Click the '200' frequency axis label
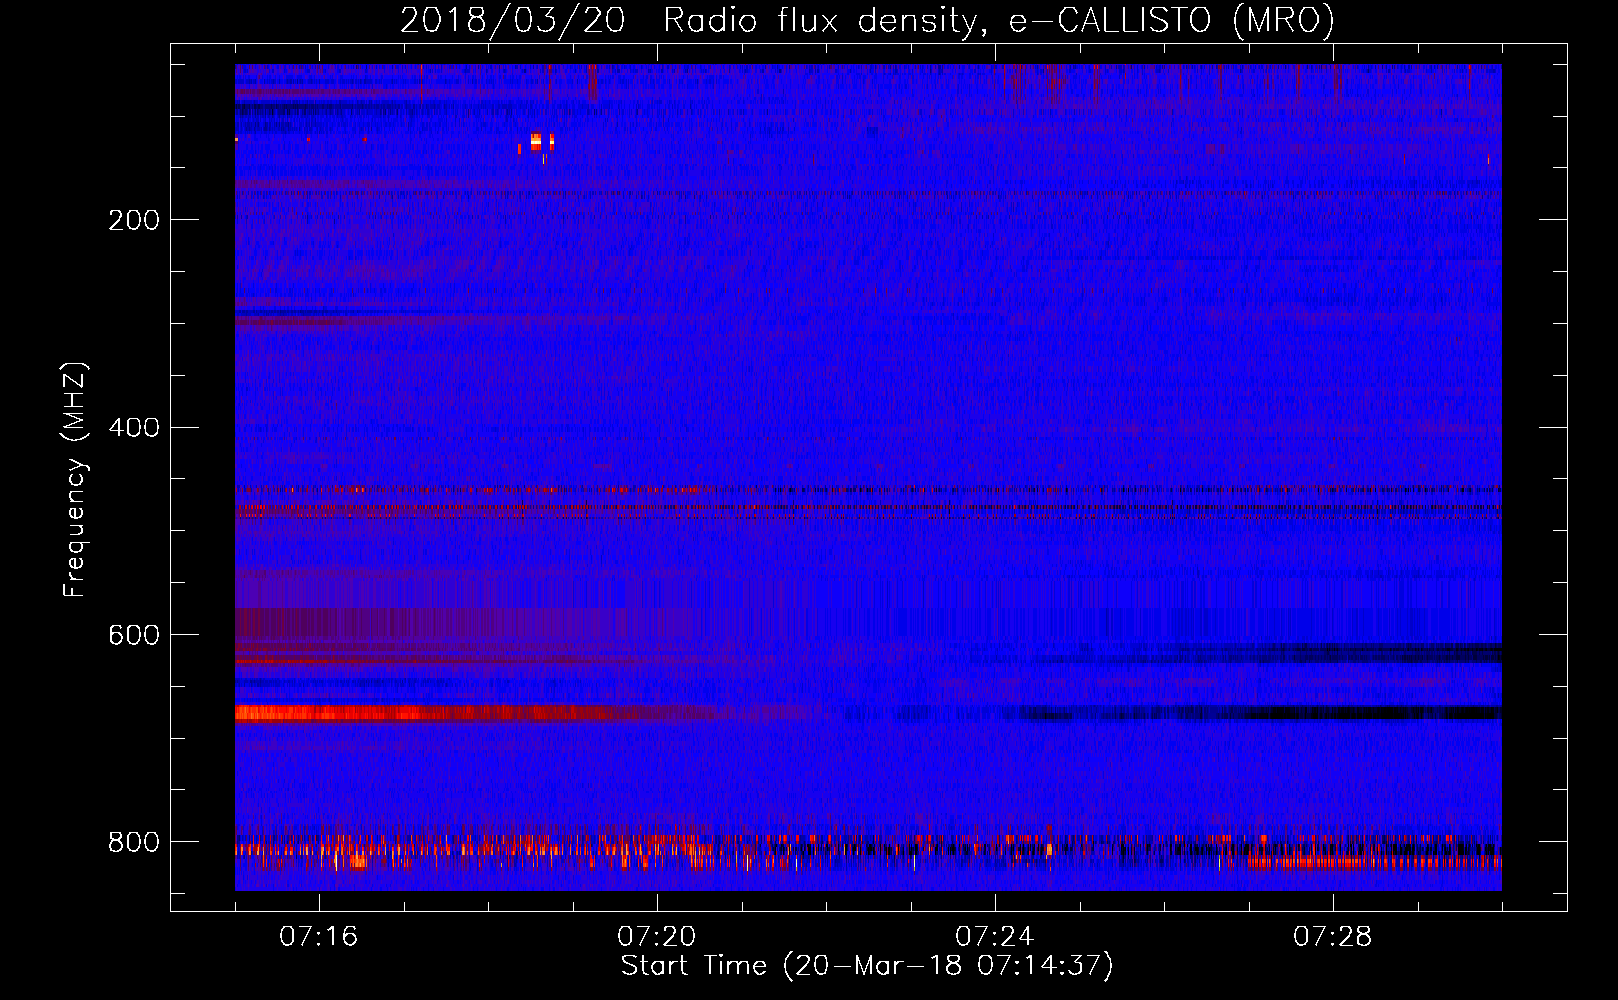The image size is (1618, 1000). click(134, 220)
